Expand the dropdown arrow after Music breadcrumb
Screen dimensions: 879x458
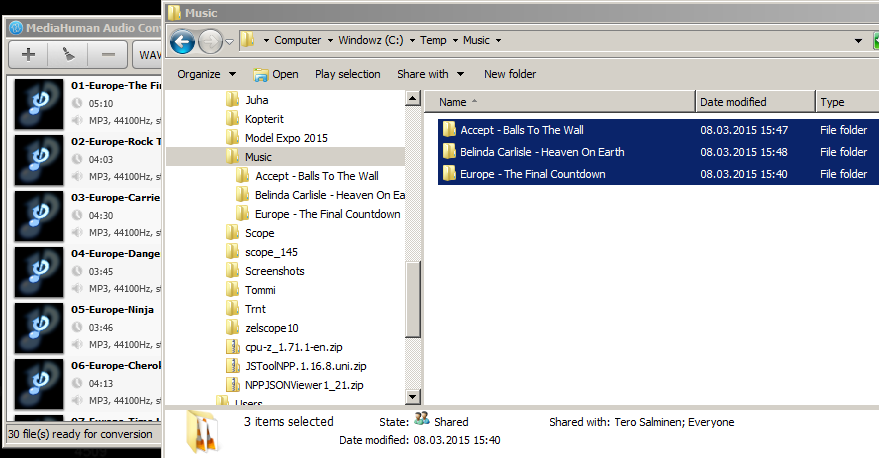point(498,40)
